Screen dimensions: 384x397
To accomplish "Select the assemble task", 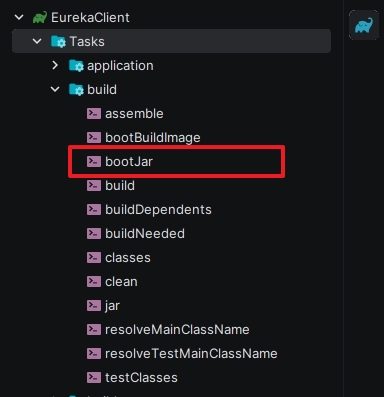I will click(134, 114).
